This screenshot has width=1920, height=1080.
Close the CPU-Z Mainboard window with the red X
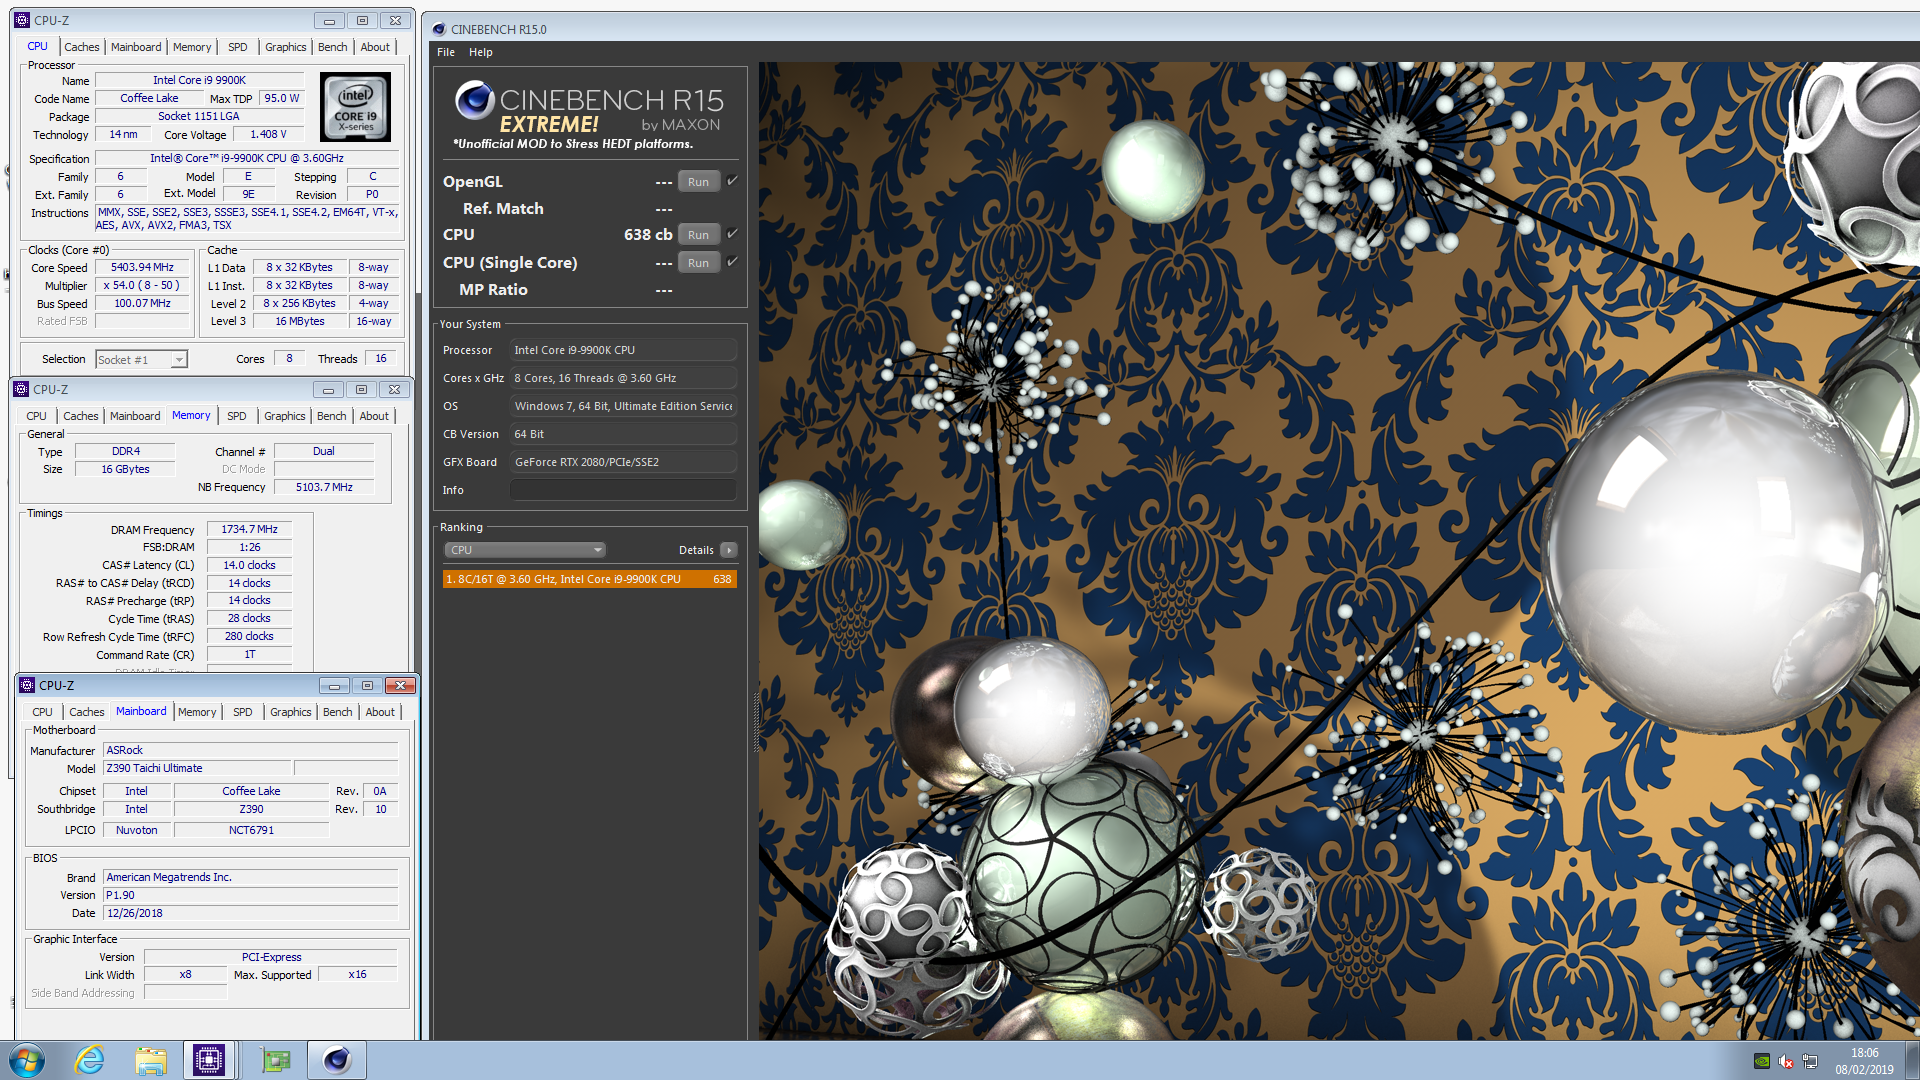(x=400, y=685)
